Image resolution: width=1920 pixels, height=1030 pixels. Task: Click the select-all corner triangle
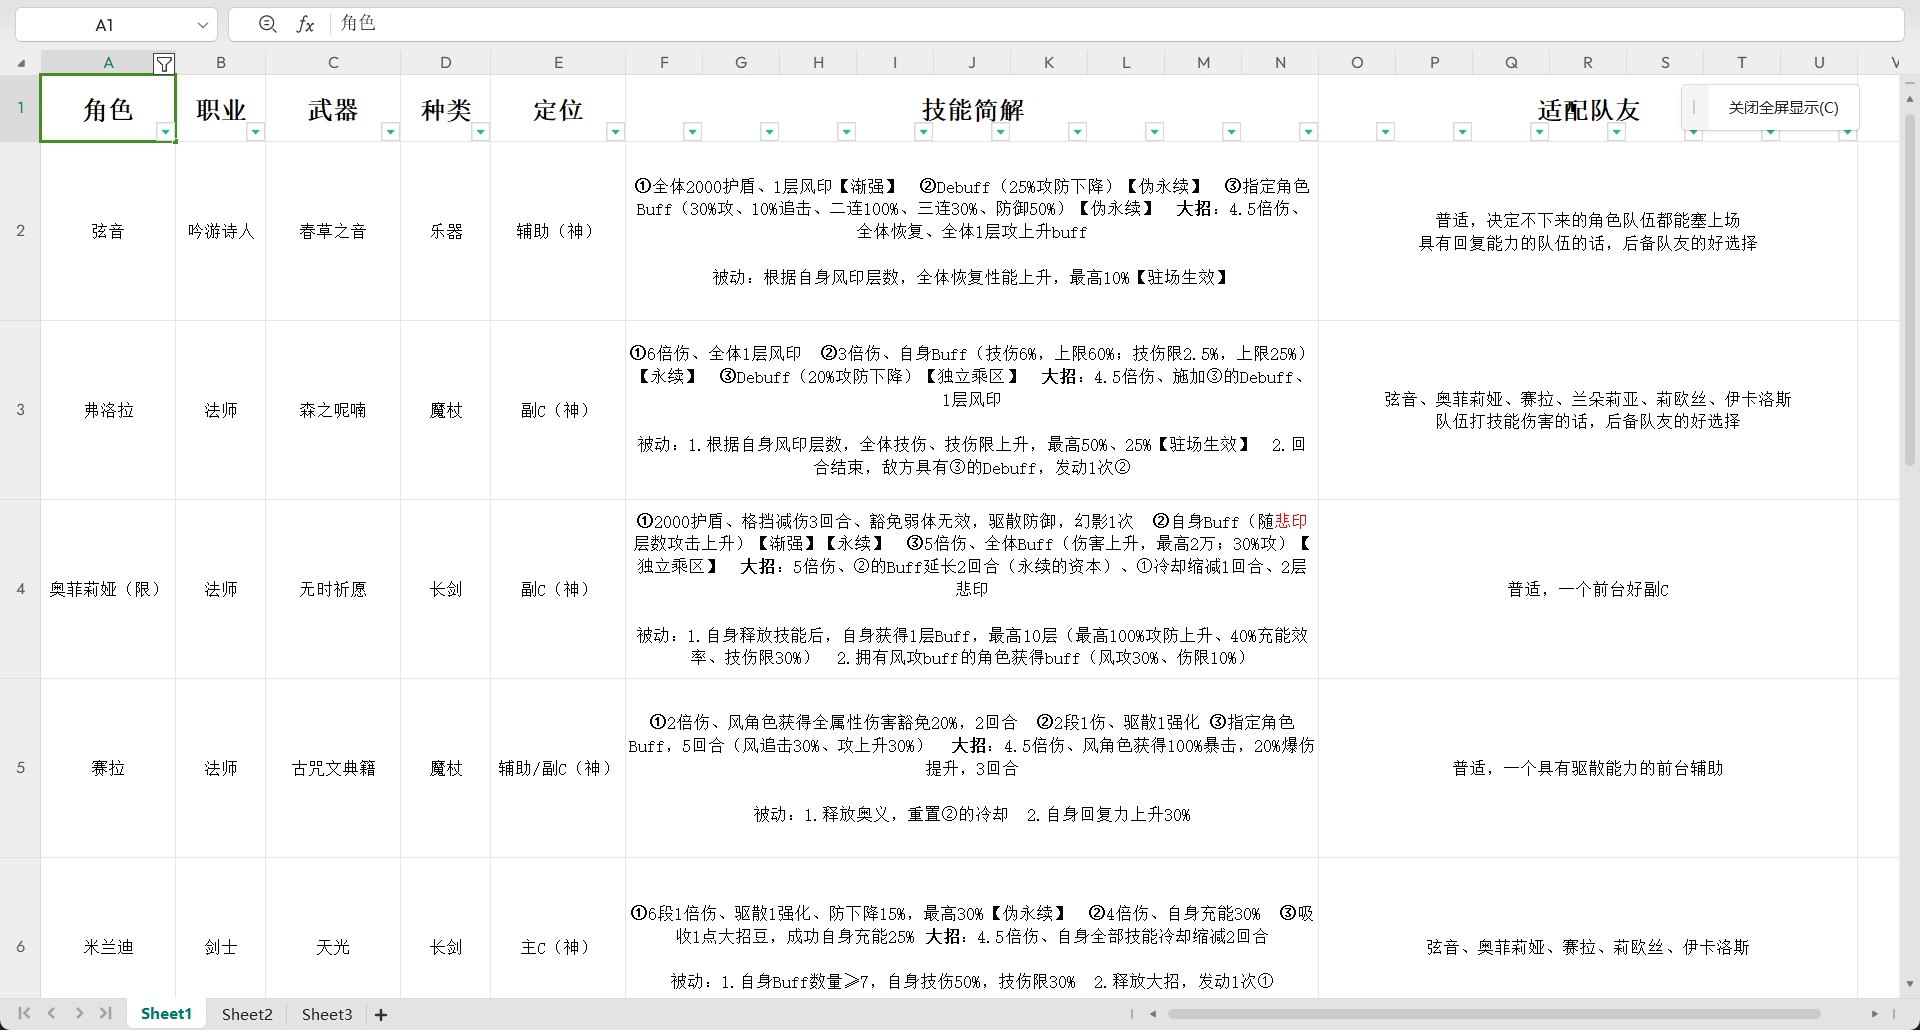[x=21, y=63]
